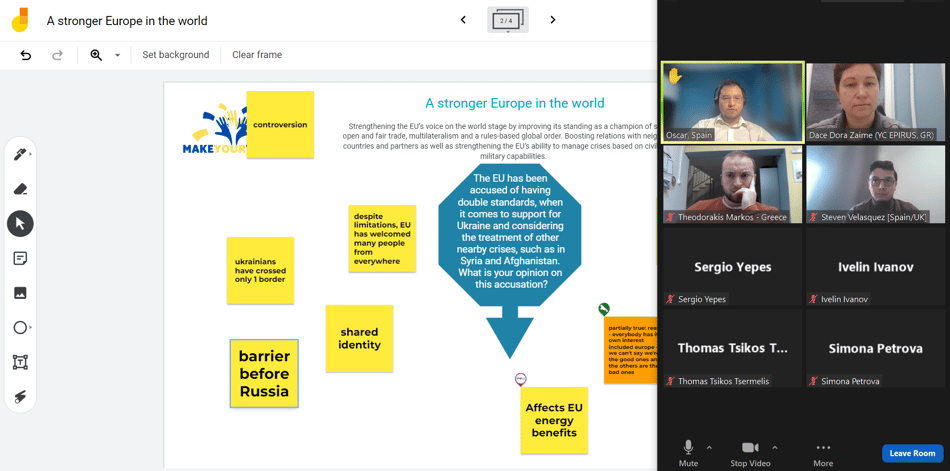Rename the jam title A stronger Europe in the world
The width and height of the screenshot is (950, 471).
[x=127, y=21]
